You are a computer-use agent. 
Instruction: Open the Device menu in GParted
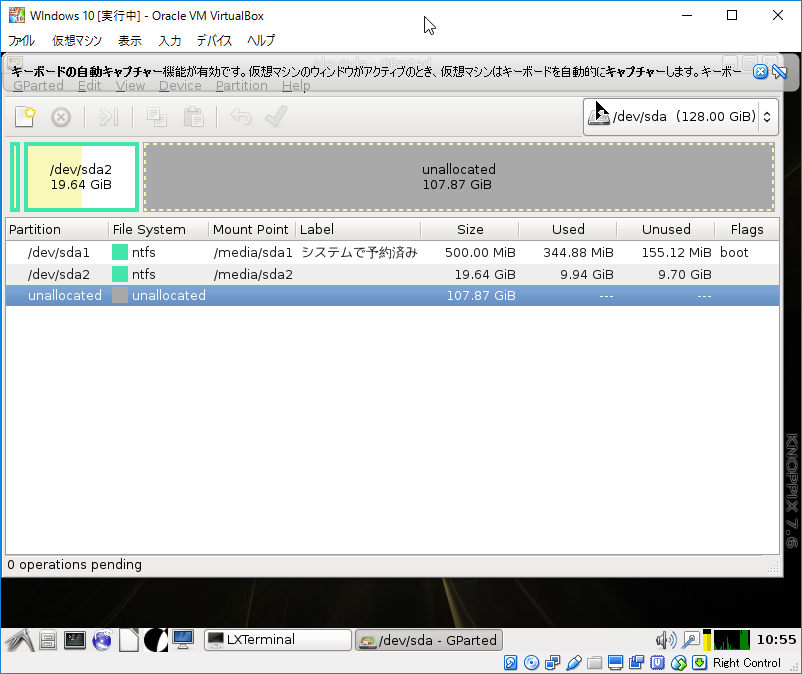click(180, 85)
